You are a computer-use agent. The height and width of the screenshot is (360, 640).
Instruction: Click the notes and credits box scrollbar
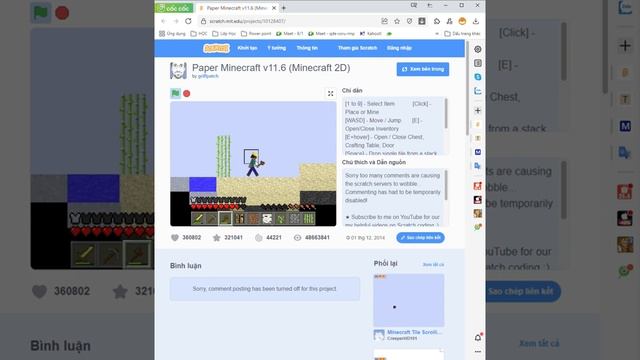pos(446,185)
